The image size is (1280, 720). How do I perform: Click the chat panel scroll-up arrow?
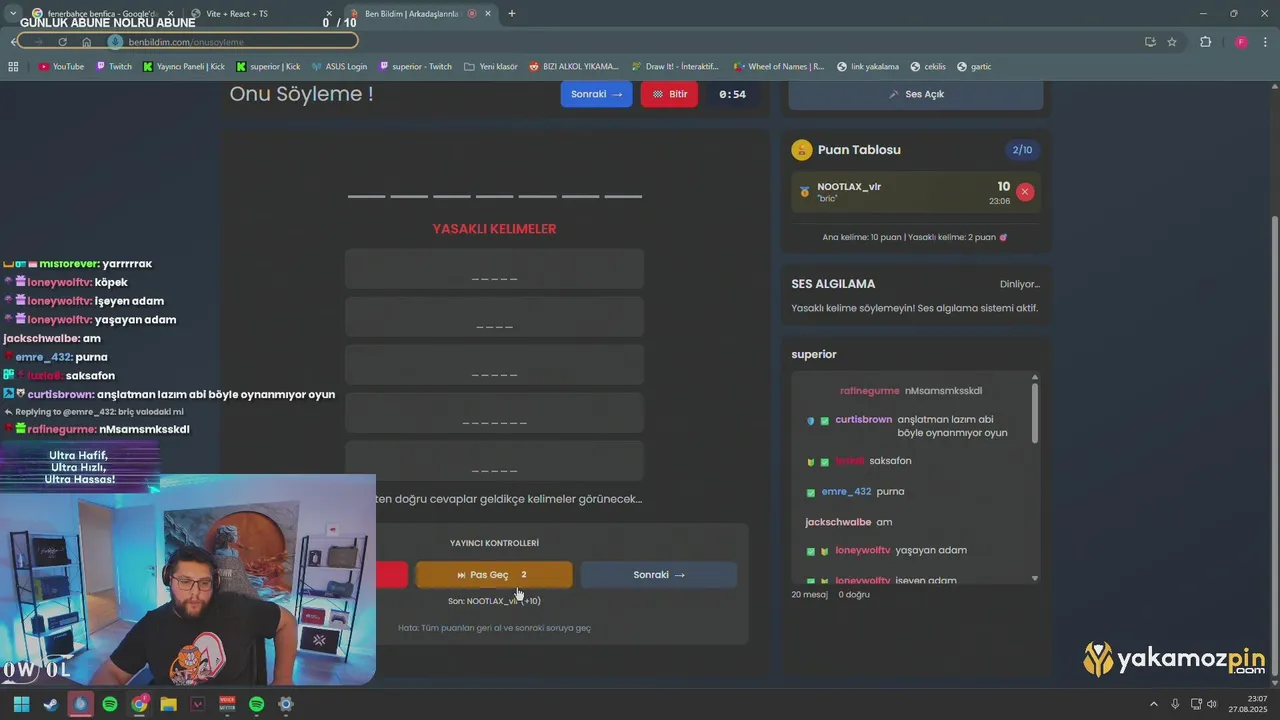(1034, 377)
